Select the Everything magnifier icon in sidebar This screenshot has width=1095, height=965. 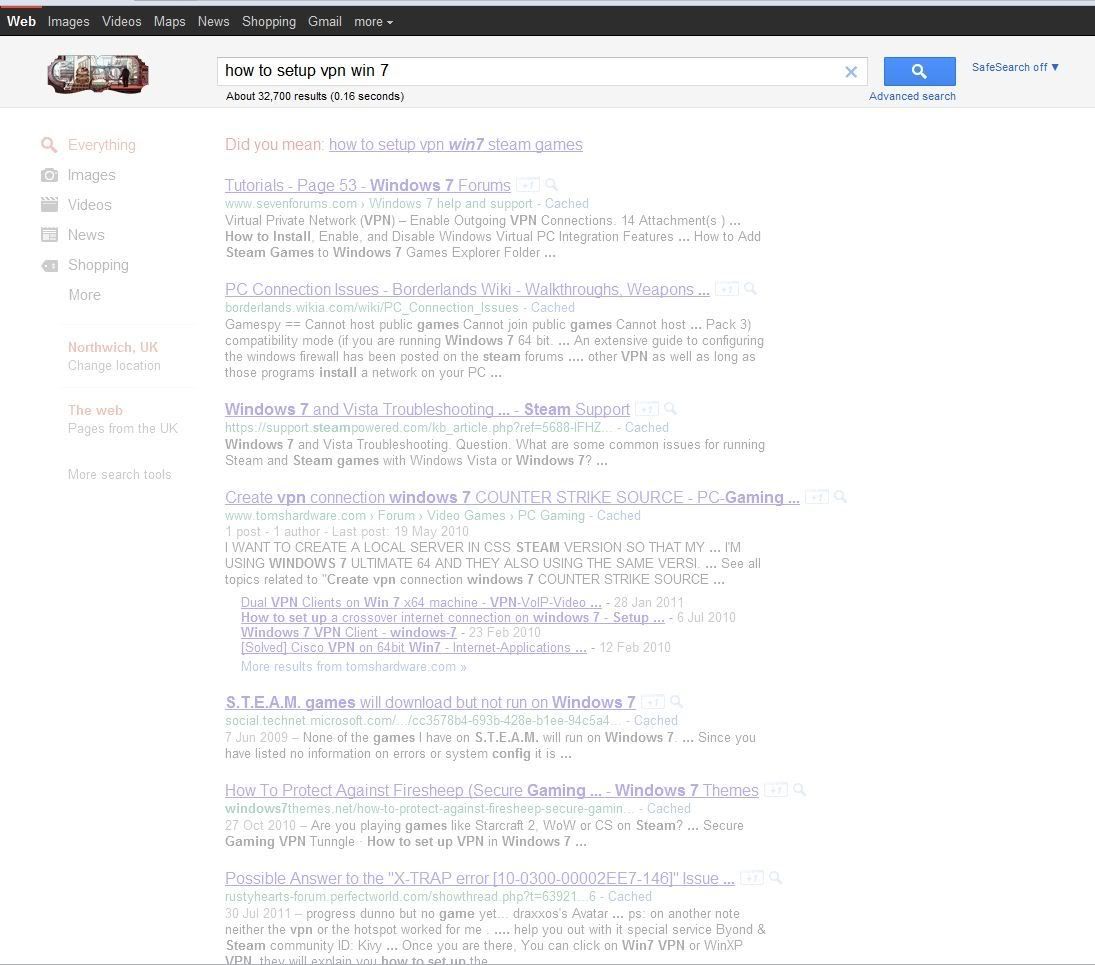[x=49, y=145]
